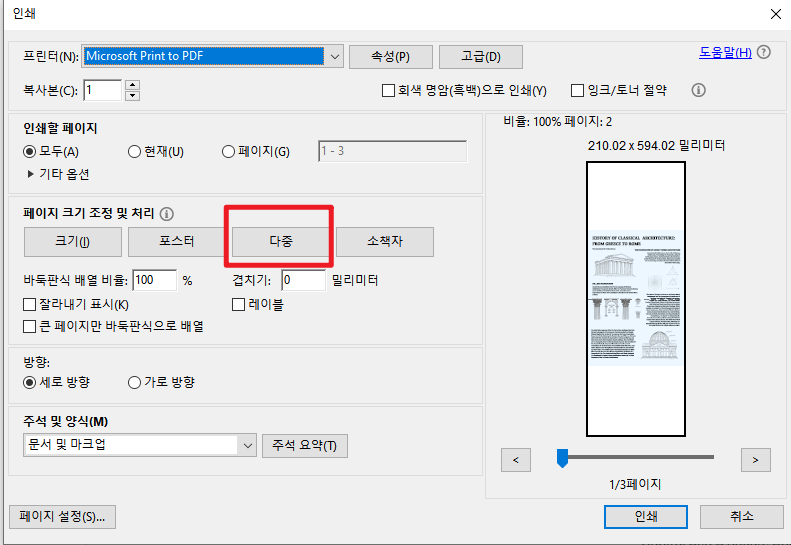Viewport: 791px width, 545px height.
Task: Go to next preview page with > button
Action: coord(755,460)
